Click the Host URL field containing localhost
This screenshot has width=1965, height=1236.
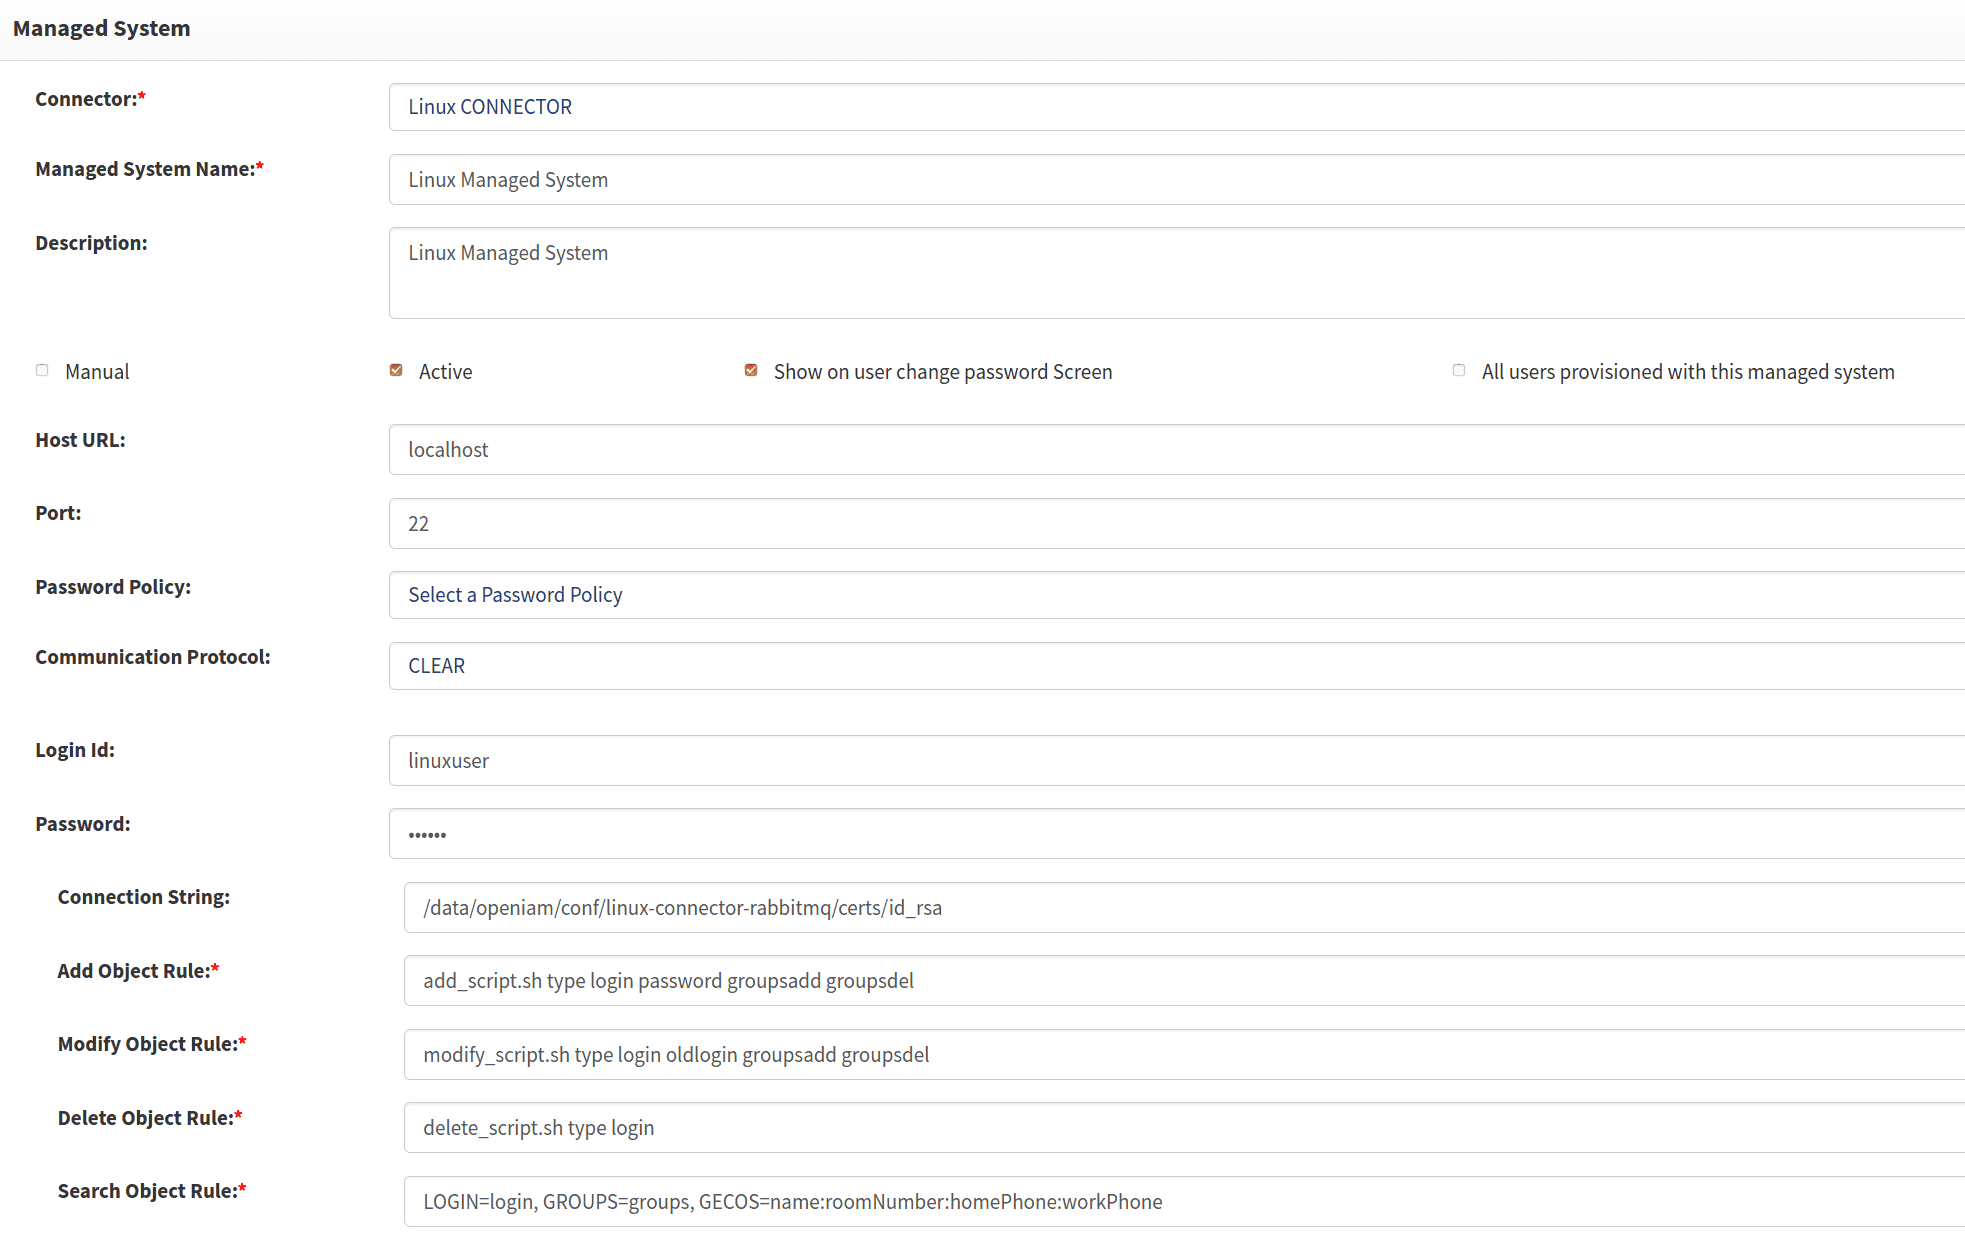coord(1176,450)
